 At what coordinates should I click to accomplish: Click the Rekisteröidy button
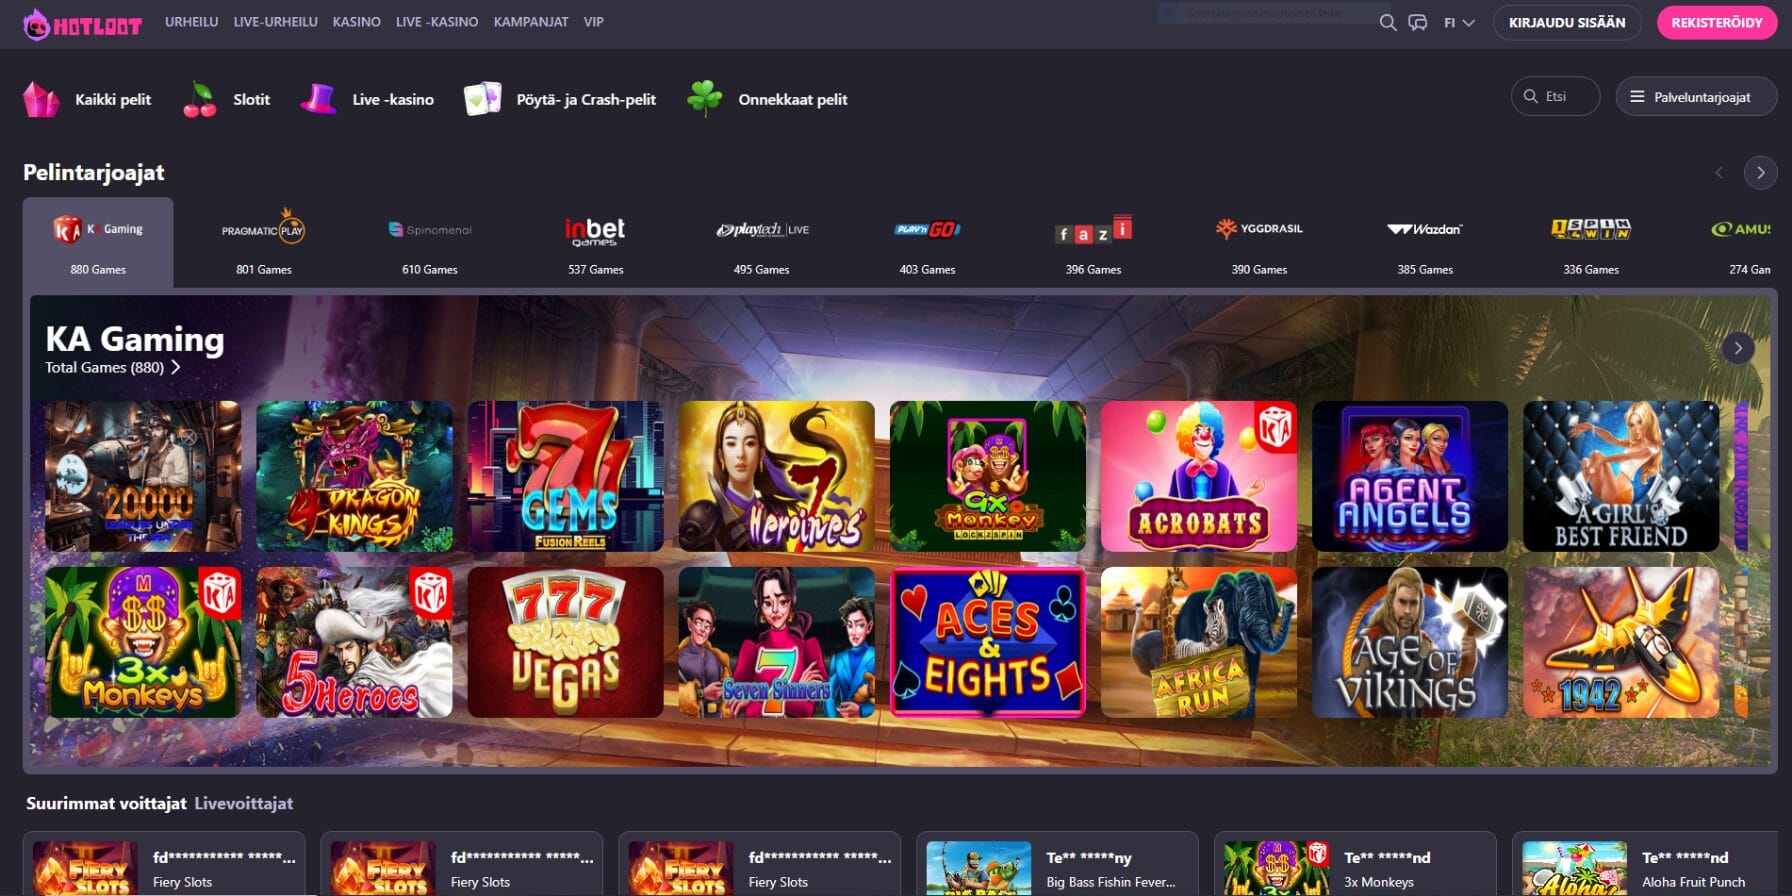(x=1717, y=22)
